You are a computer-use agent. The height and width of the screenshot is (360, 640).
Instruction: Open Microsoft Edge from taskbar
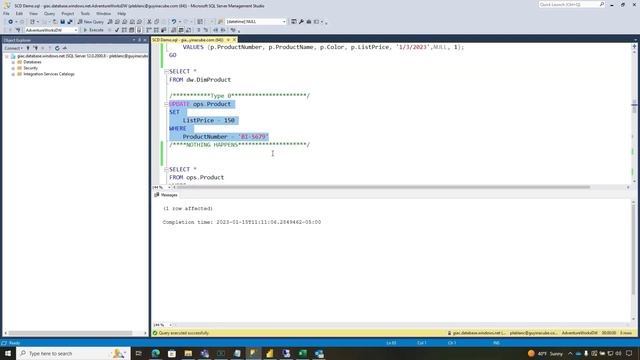(x=156, y=353)
